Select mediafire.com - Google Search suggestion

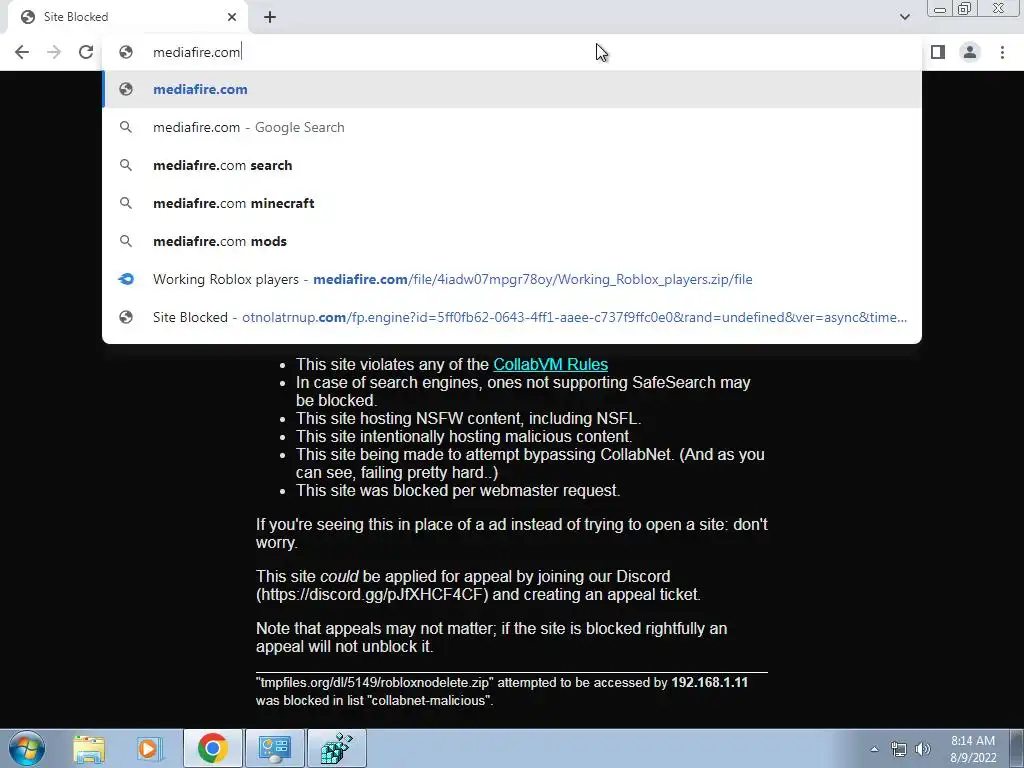(512, 127)
